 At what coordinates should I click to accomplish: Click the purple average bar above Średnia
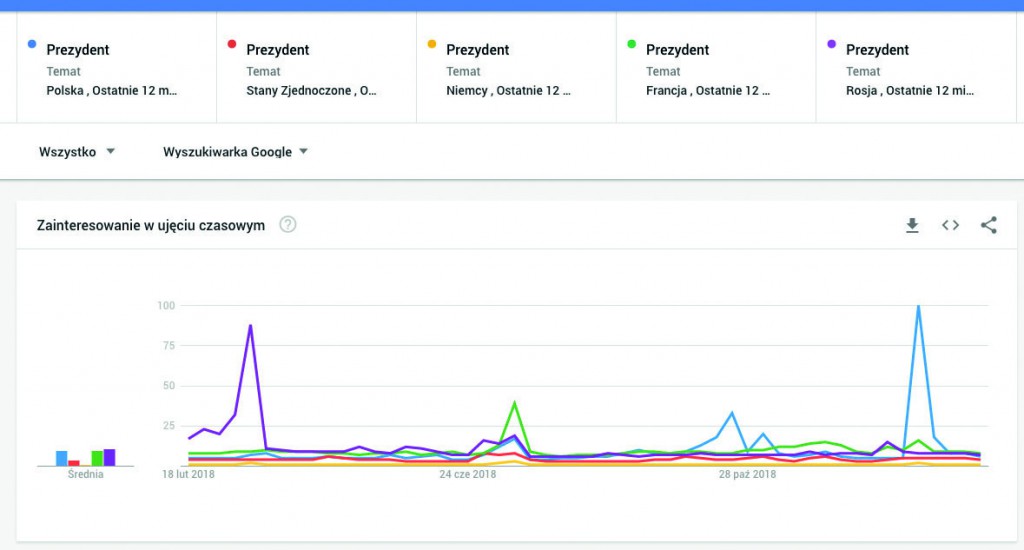[110, 458]
